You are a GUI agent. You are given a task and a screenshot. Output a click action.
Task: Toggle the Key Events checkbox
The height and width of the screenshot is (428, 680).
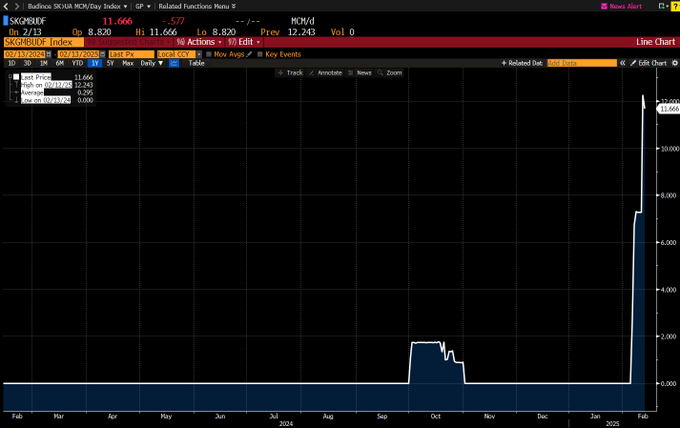click(261, 54)
